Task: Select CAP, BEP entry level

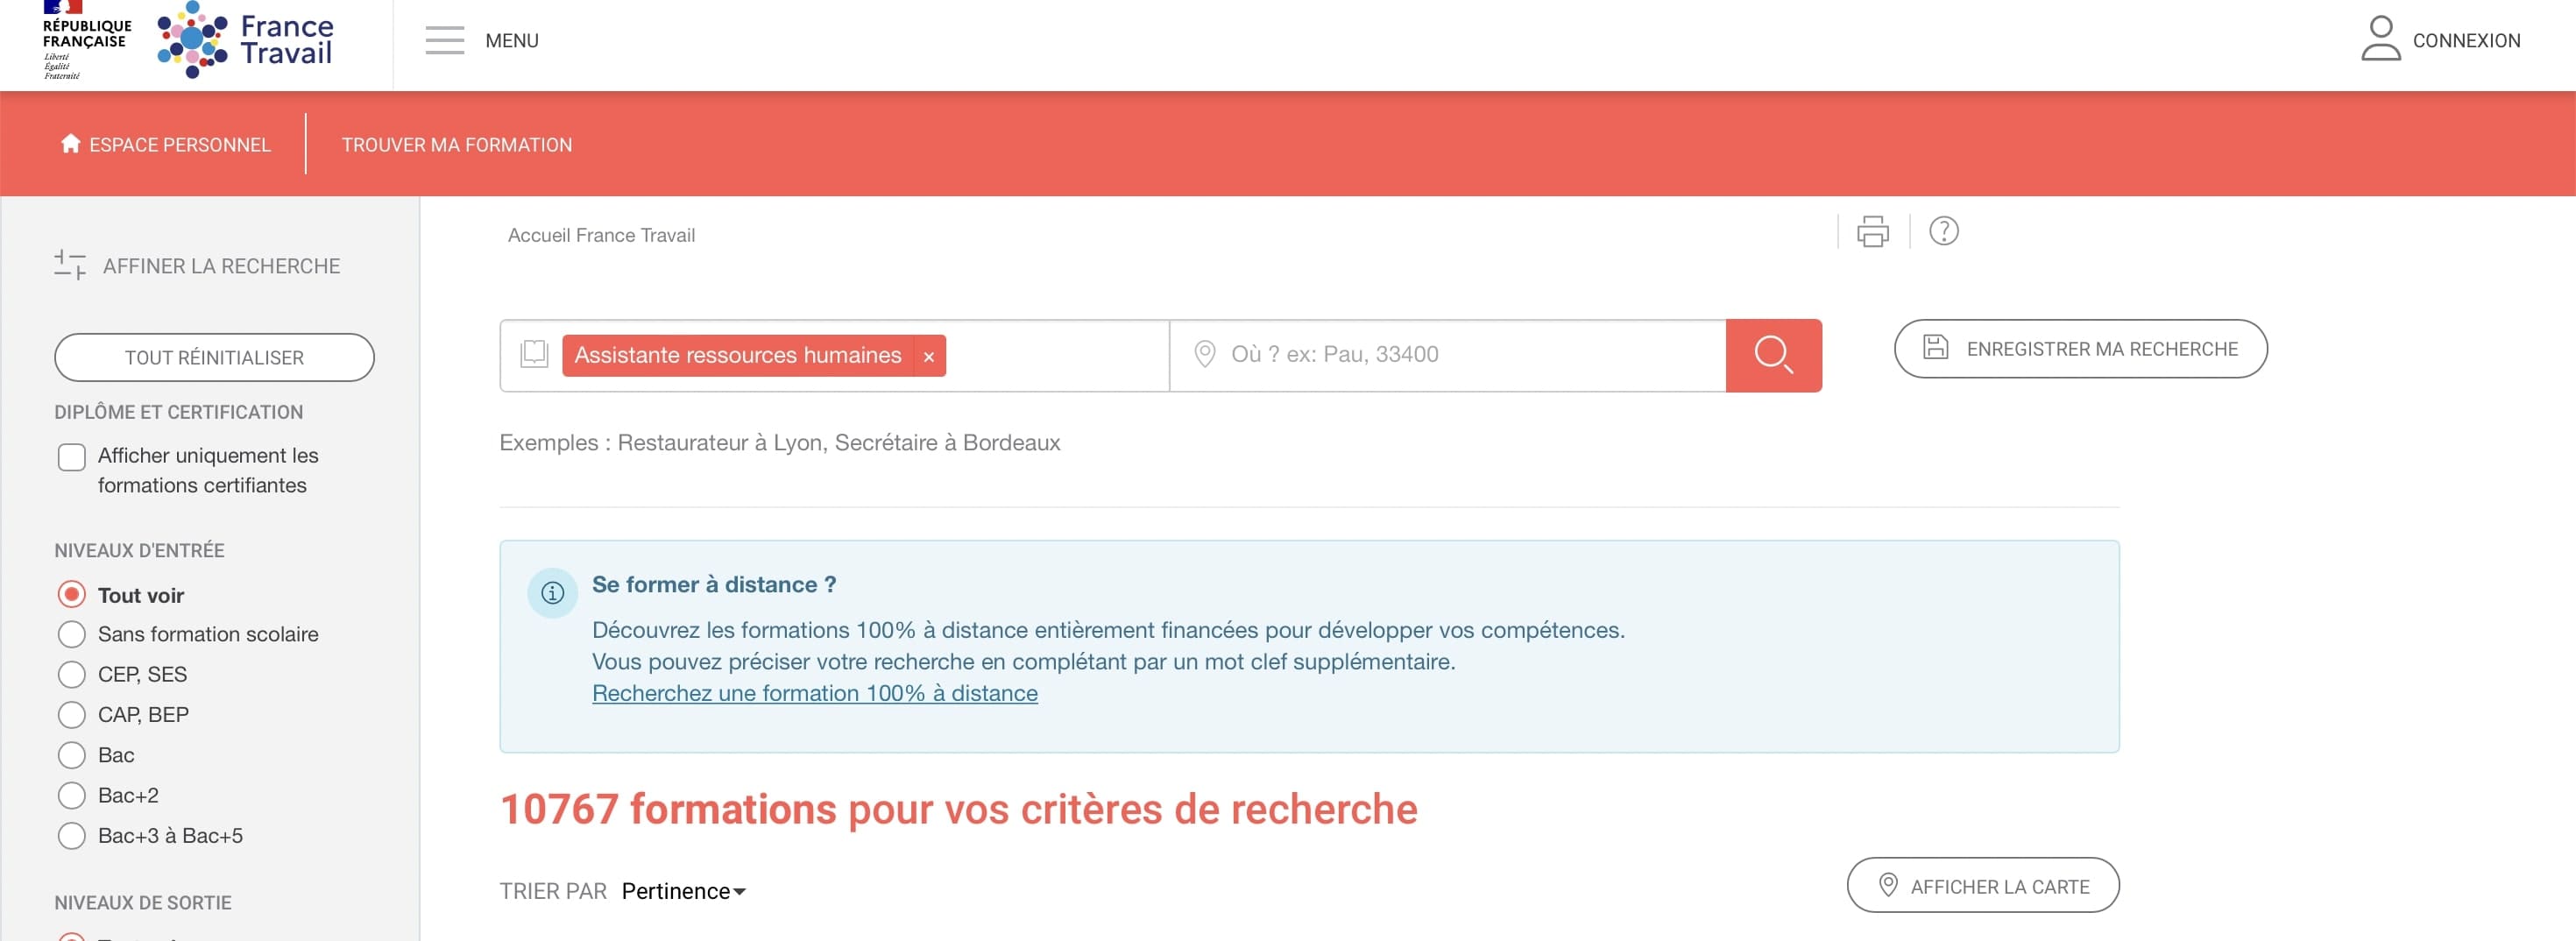Action: click(x=72, y=714)
